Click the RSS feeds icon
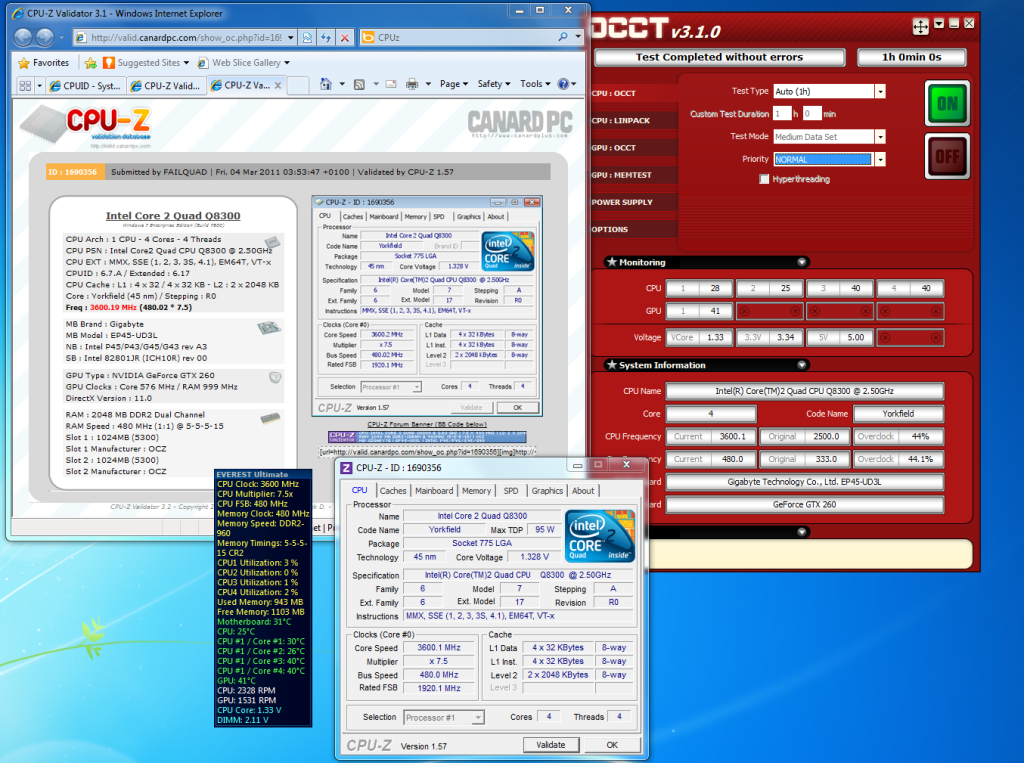 coord(359,84)
